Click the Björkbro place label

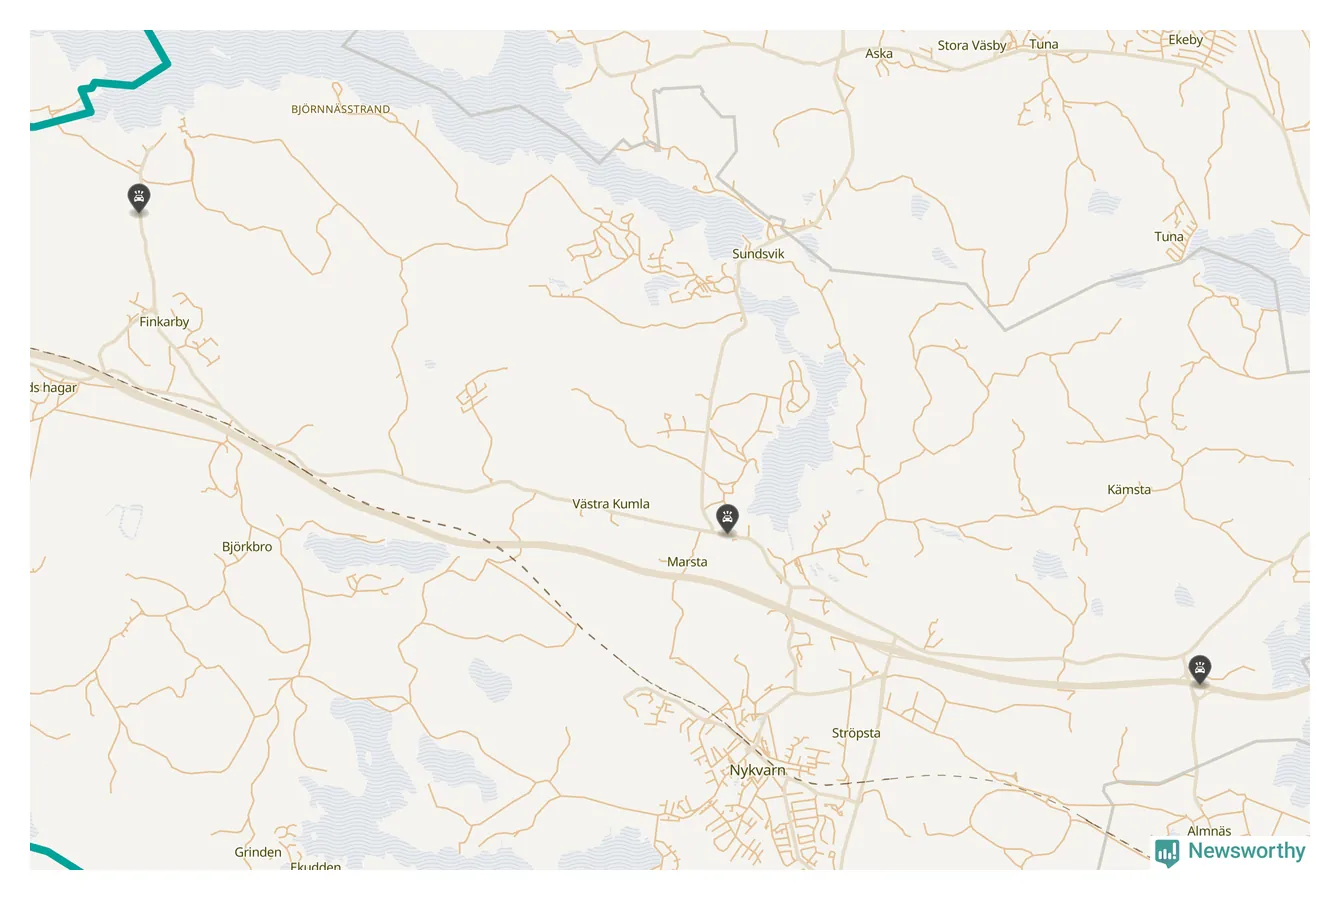coord(247,547)
